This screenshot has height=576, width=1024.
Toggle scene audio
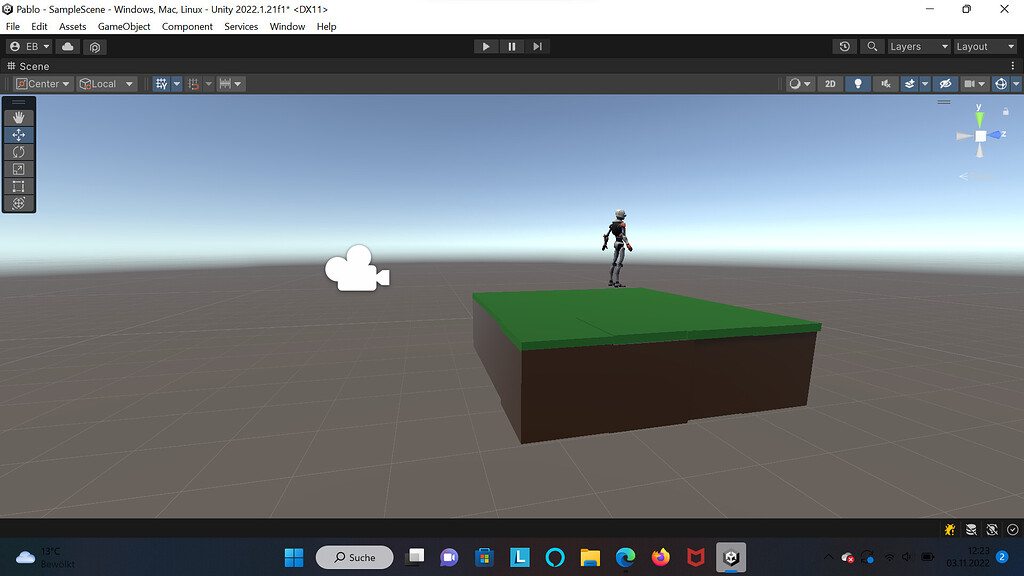884,84
